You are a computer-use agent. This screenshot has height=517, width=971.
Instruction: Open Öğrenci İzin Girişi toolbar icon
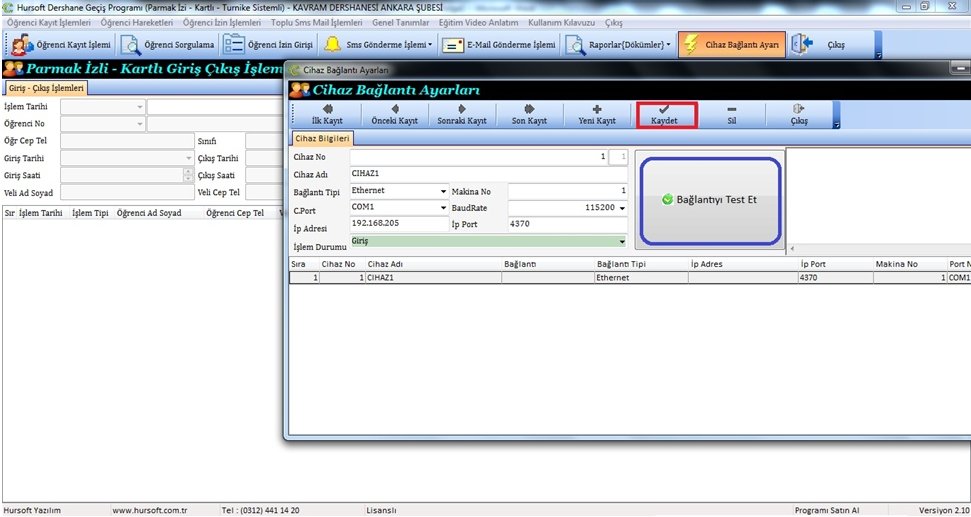pyautogui.click(x=234, y=45)
